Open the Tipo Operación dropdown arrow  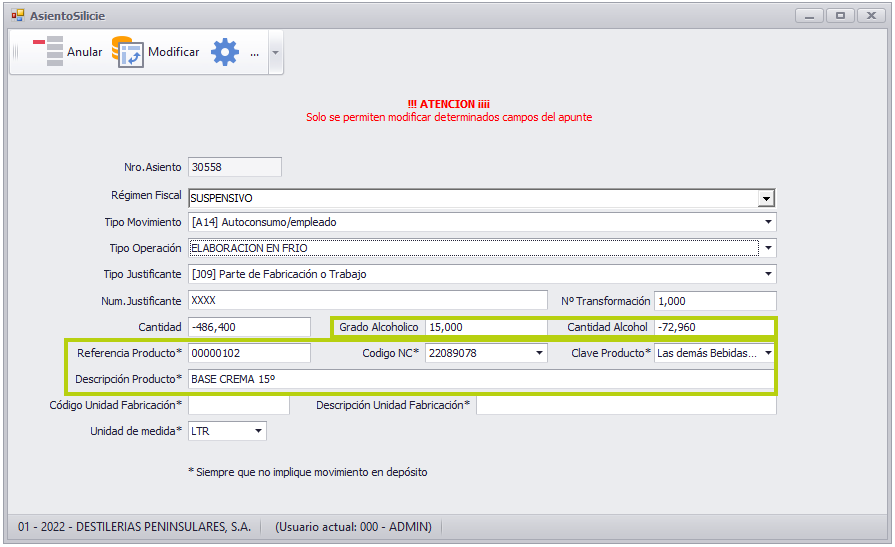click(768, 248)
